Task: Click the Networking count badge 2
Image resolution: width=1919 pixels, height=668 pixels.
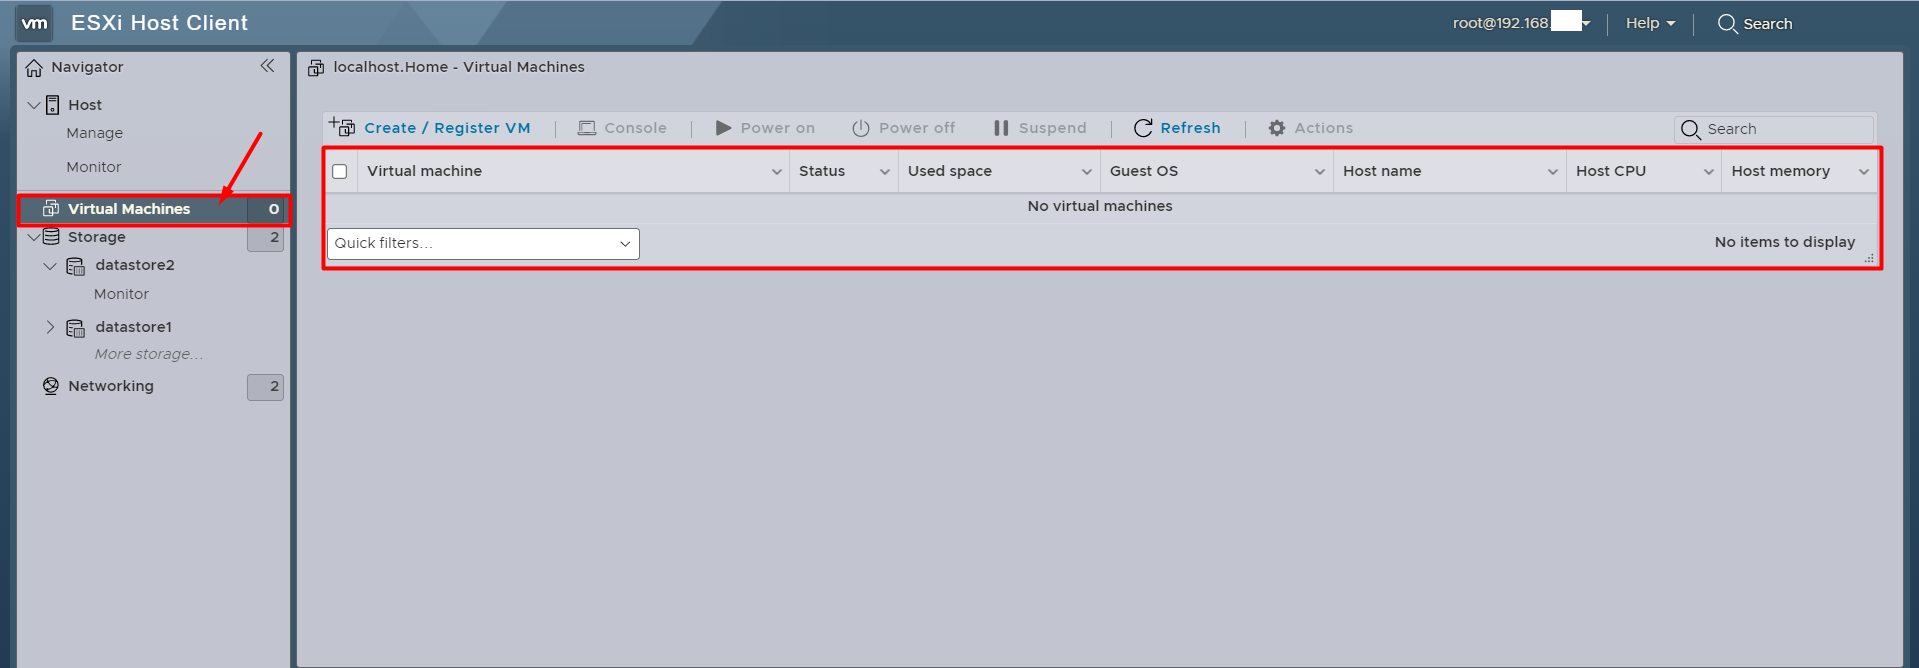Action: [266, 387]
